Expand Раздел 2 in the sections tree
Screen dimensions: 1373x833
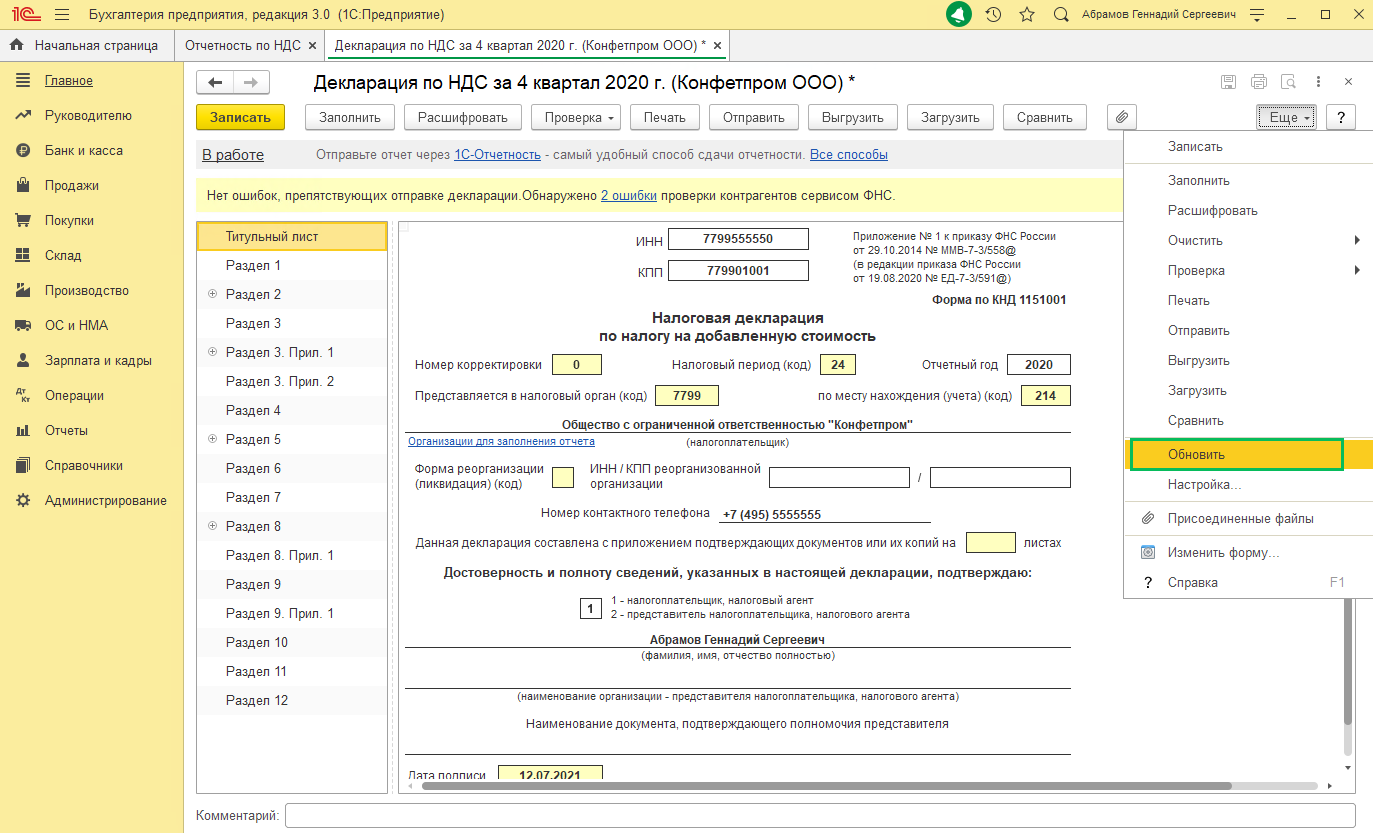coord(212,294)
